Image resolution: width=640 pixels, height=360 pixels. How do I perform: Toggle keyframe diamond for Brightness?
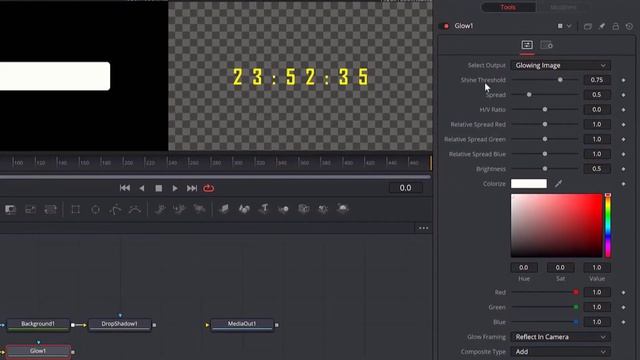pos(623,169)
